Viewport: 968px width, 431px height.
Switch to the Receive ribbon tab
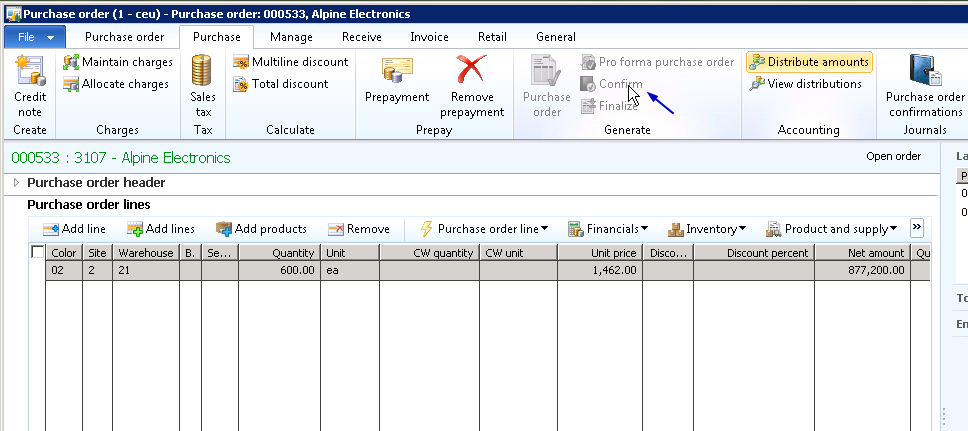coord(361,37)
